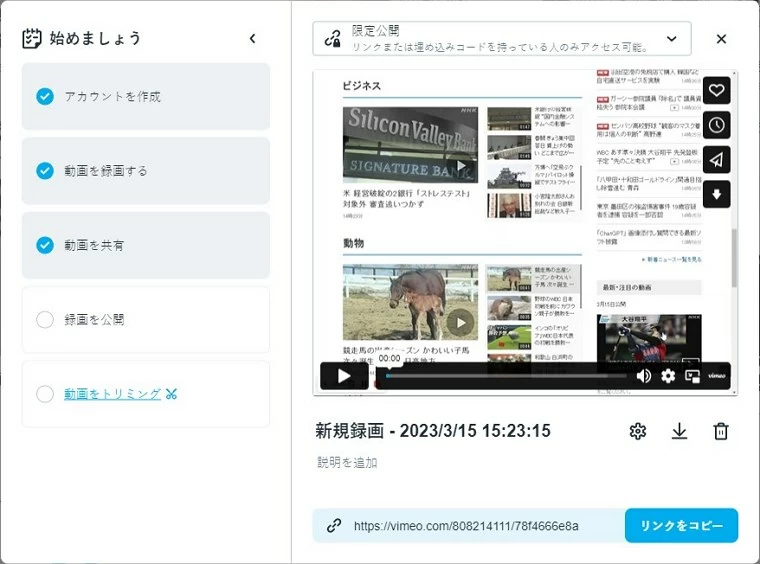Add to Watch Later with the clock icon
Viewport: 760px width, 564px height.
click(x=716, y=125)
